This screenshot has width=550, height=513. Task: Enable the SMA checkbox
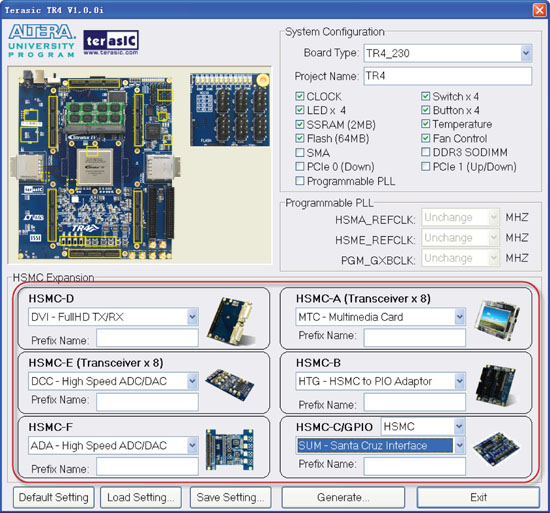(300, 153)
